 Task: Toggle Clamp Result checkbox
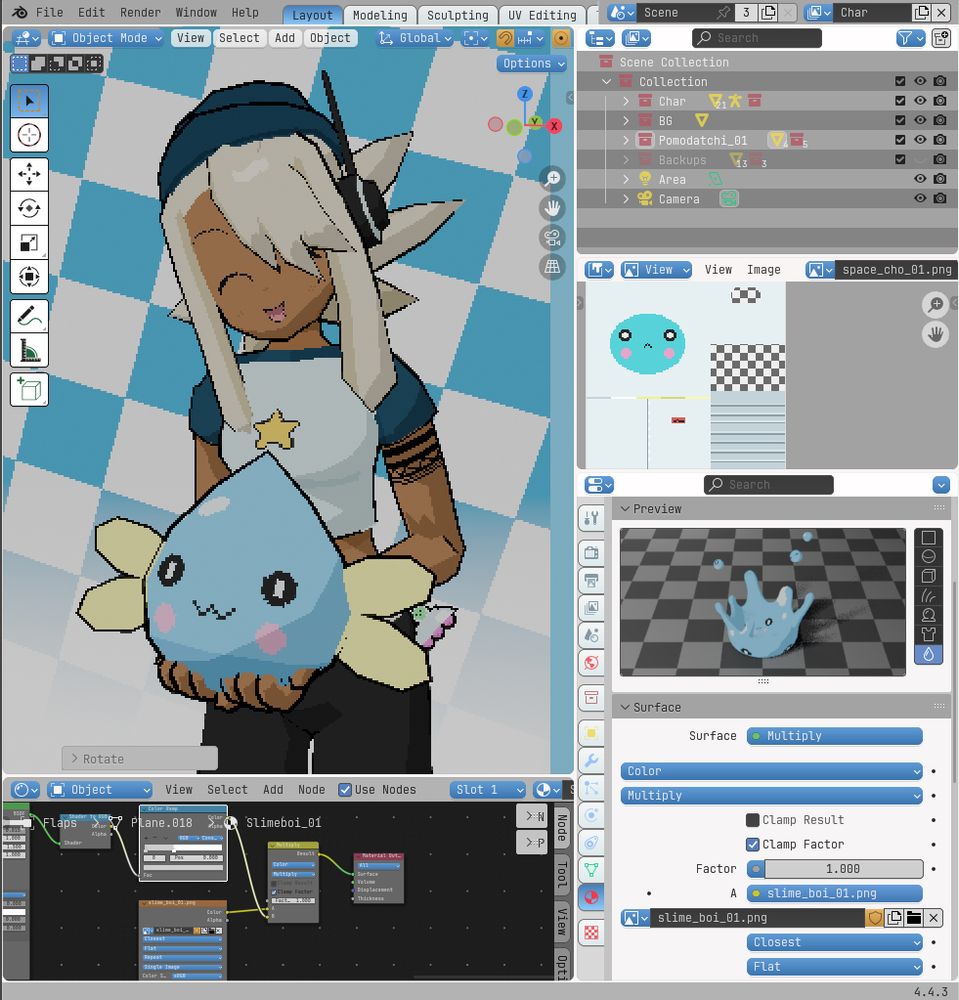tap(752, 820)
